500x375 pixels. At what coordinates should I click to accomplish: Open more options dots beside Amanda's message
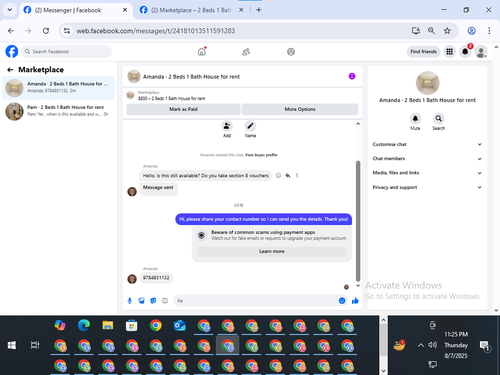click(x=297, y=175)
